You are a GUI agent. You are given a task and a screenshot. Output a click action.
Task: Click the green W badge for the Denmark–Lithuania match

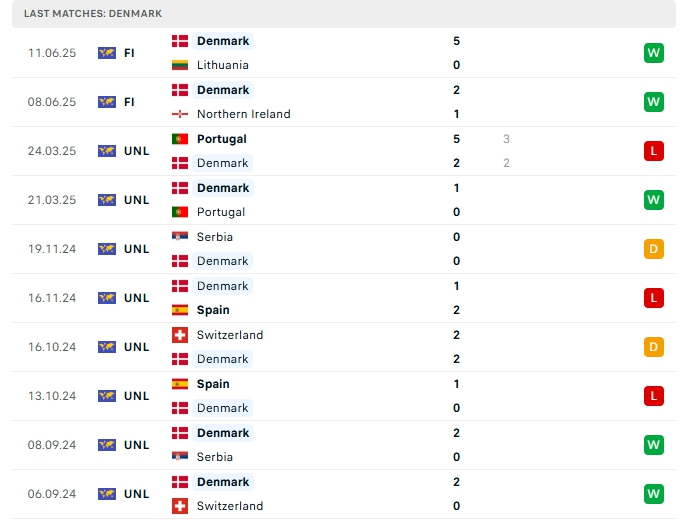click(x=654, y=53)
